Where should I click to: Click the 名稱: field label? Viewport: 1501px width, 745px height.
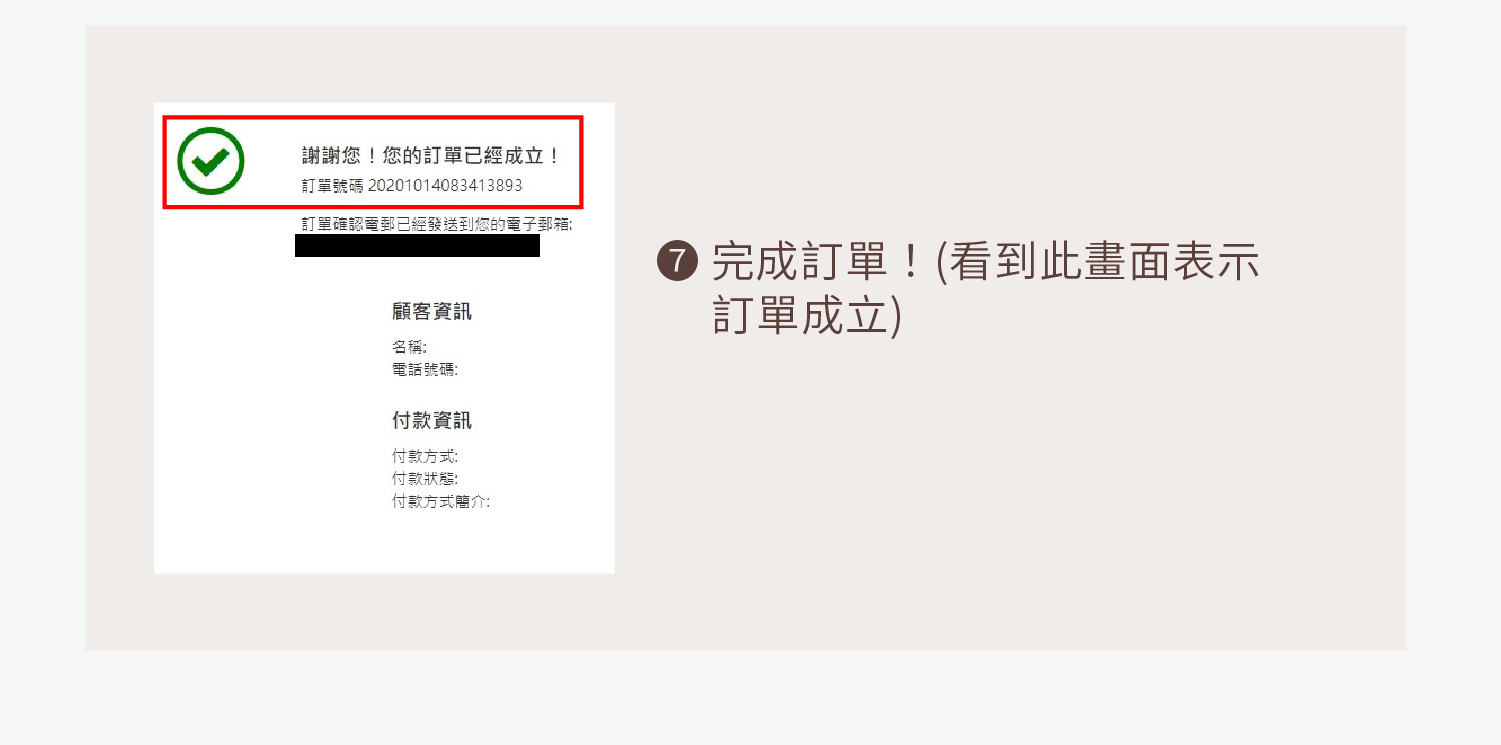(x=410, y=348)
